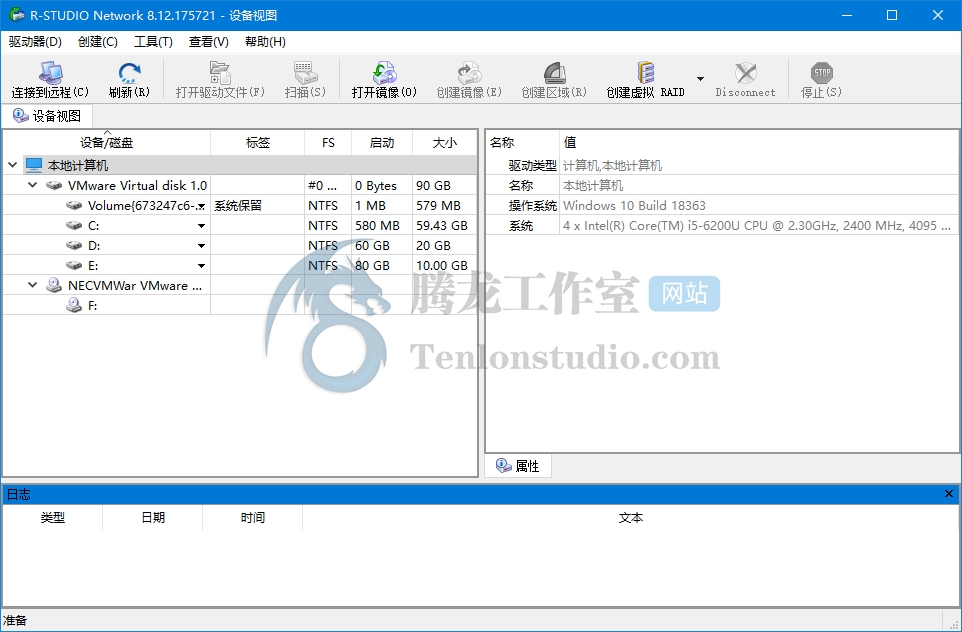Click the Connect to Remote (连接到远程) toolbar icon
Viewport: 962px width, 632px height.
click(x=50, y=73)
